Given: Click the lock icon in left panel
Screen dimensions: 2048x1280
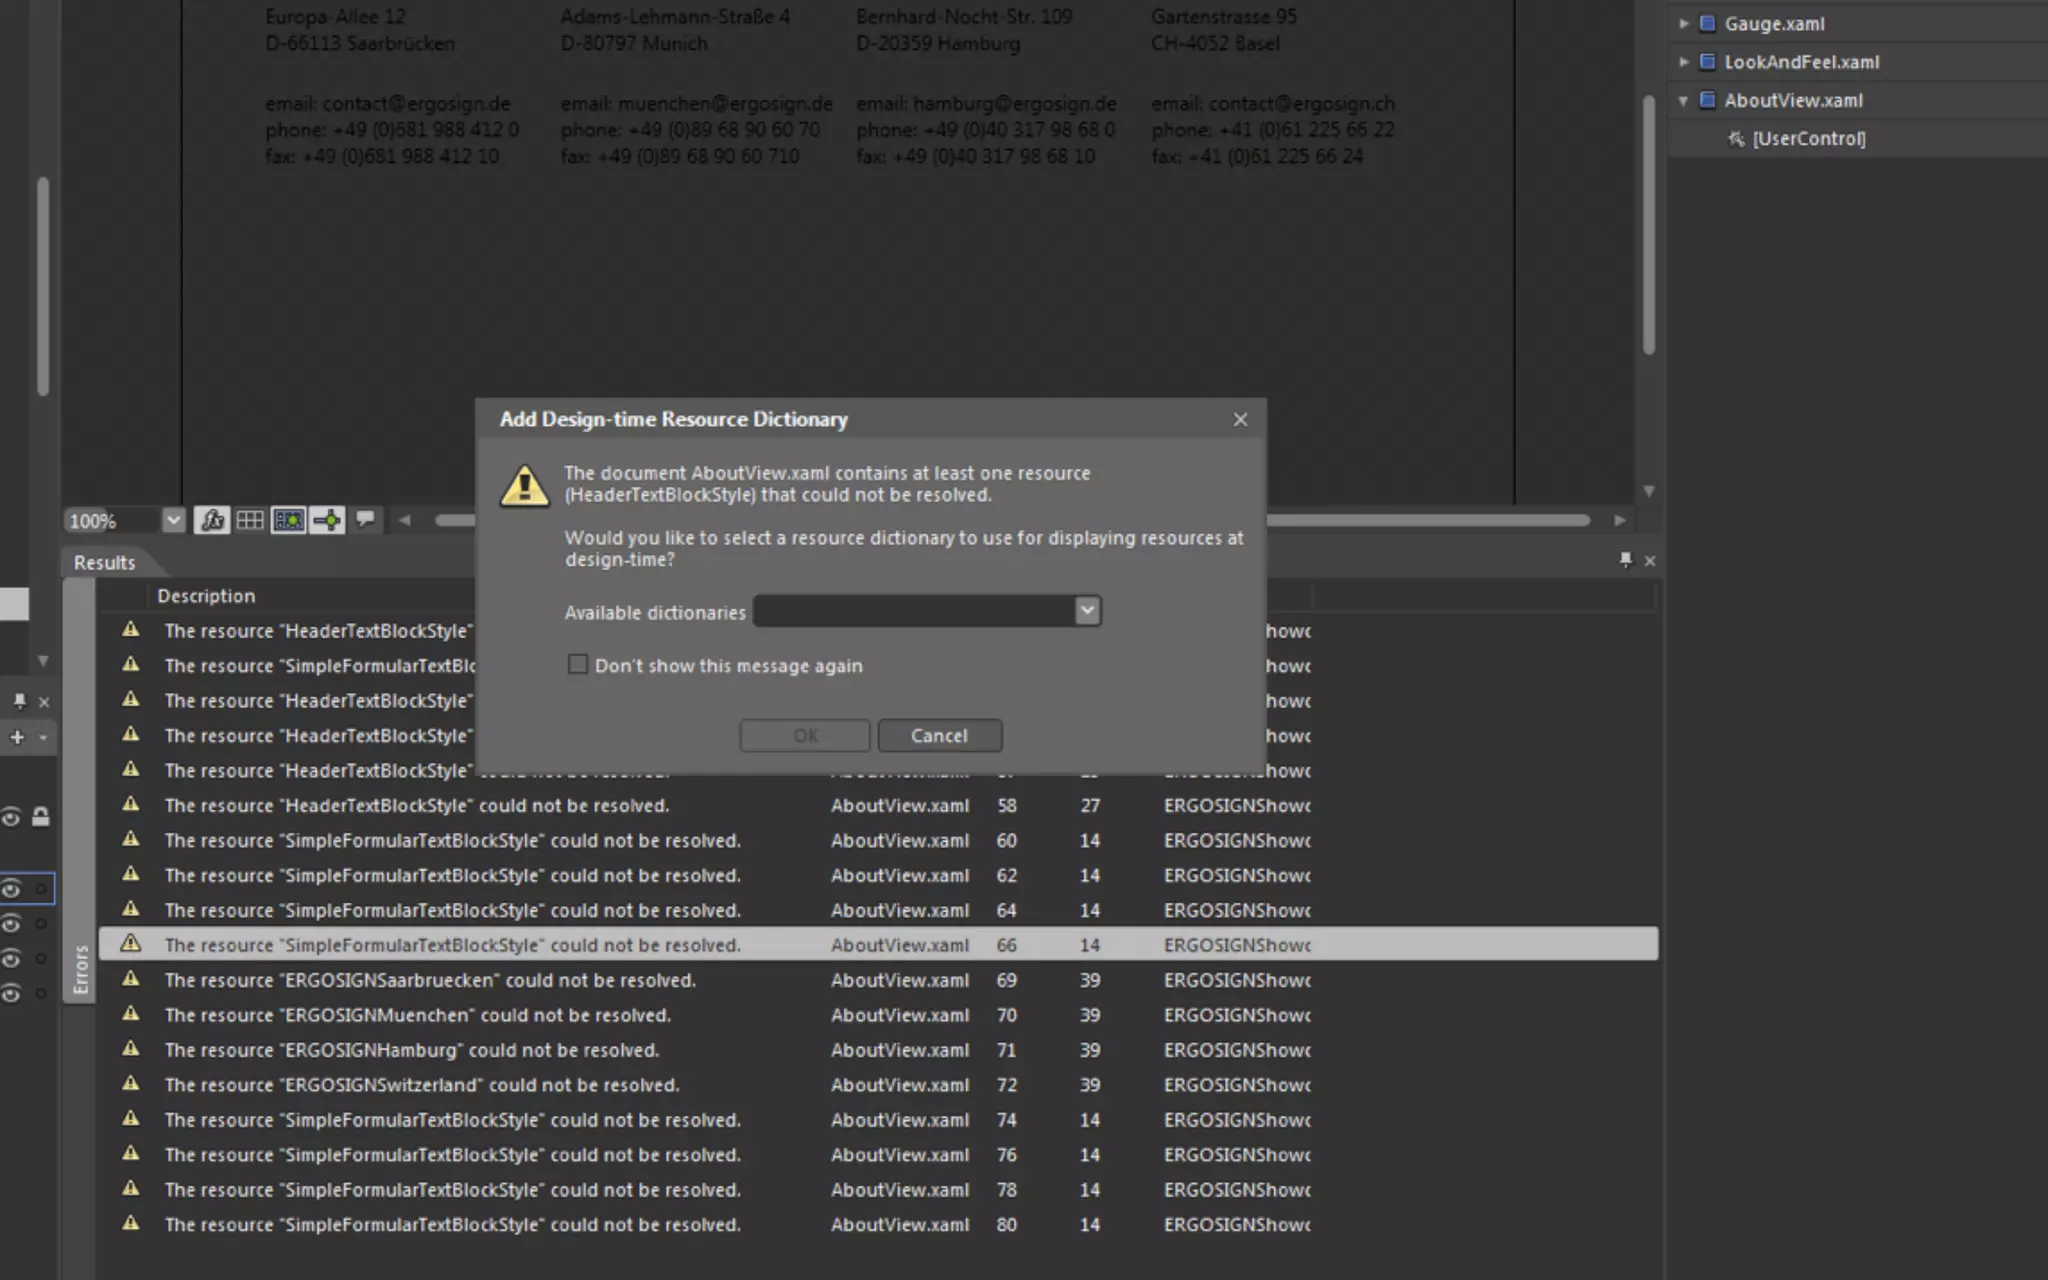Looking at the screenshot, I should pyautogui.click(x=40, y=817).
